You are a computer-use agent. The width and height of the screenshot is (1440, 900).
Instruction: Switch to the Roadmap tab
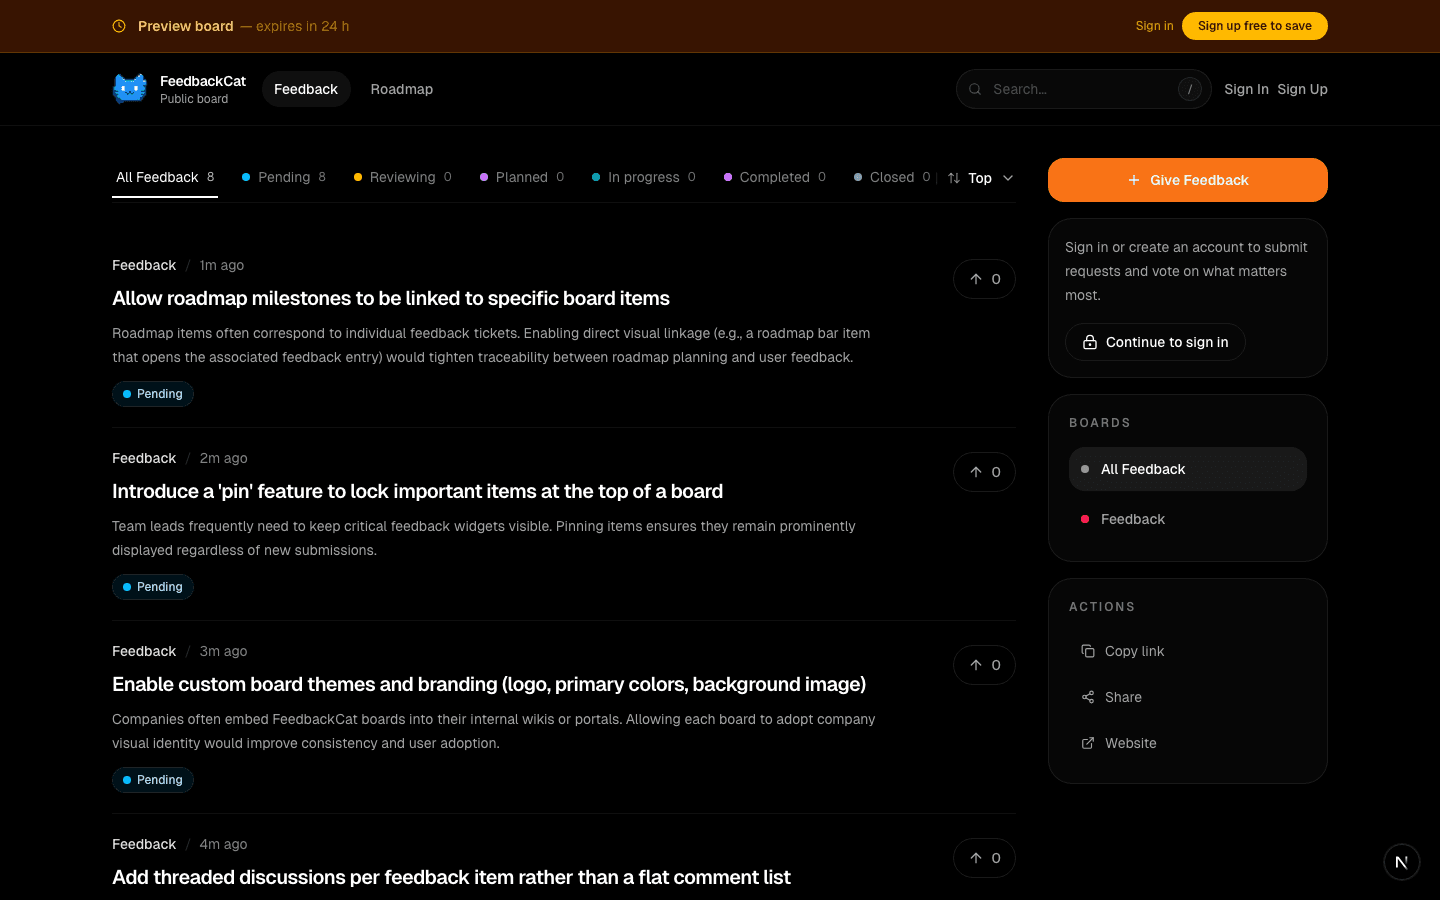[401, 89]
